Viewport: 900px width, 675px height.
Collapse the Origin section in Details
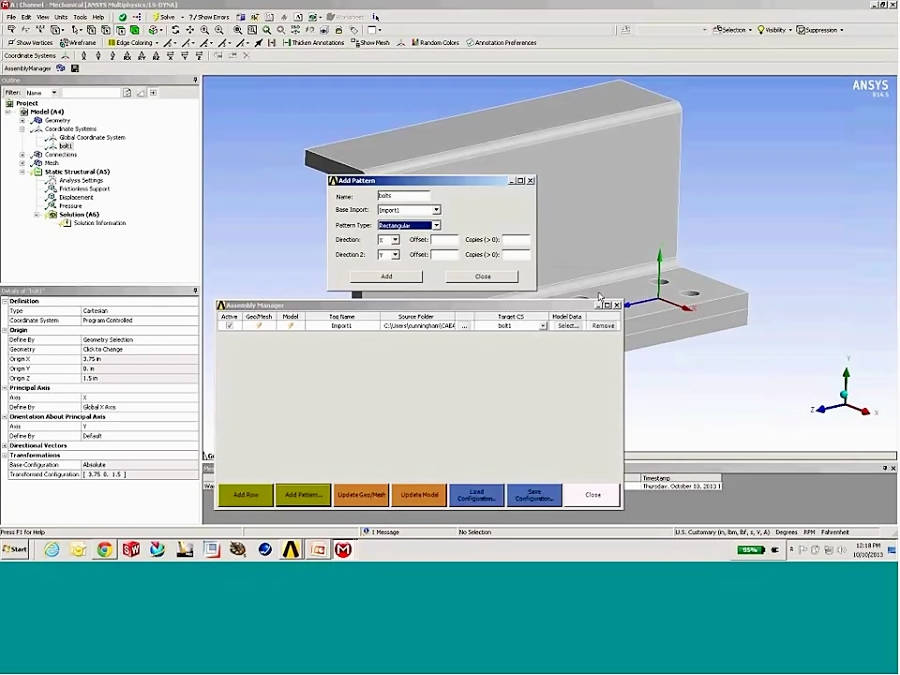(x=5, y=330)
